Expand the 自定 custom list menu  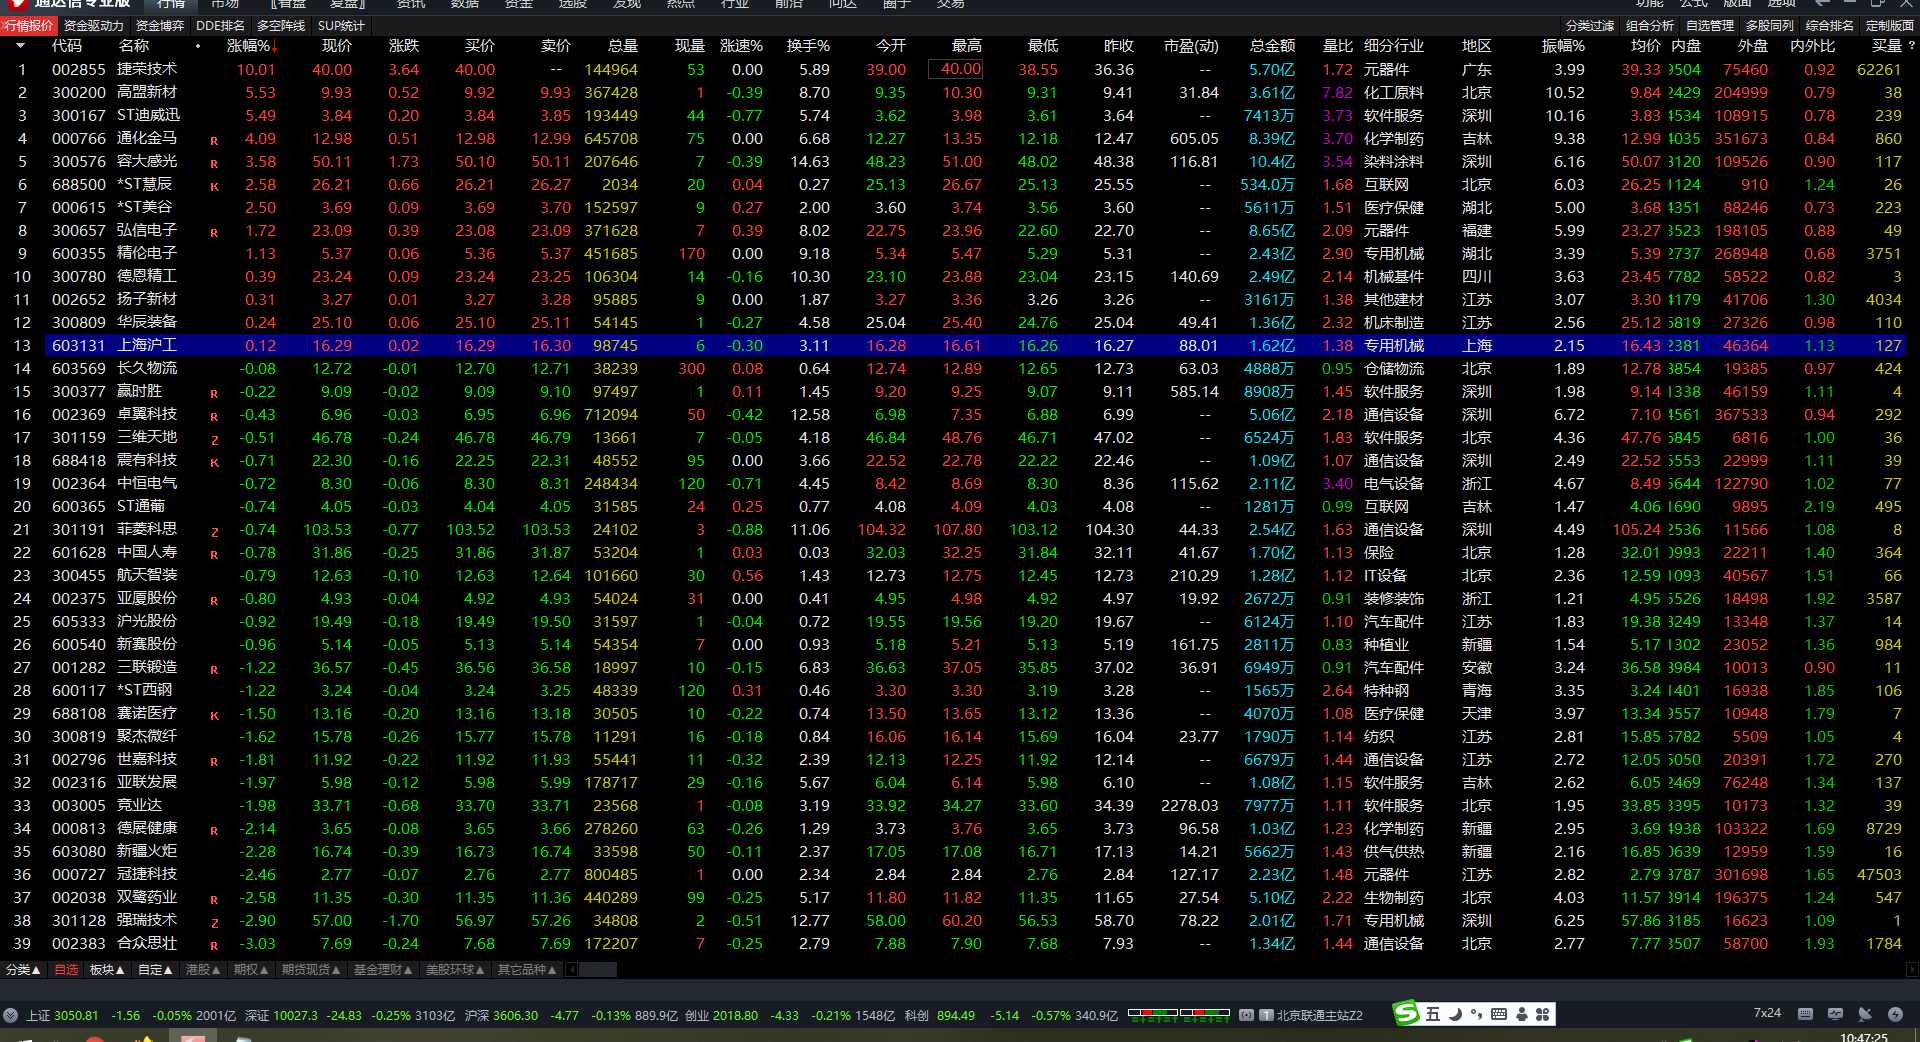point(155,969)
